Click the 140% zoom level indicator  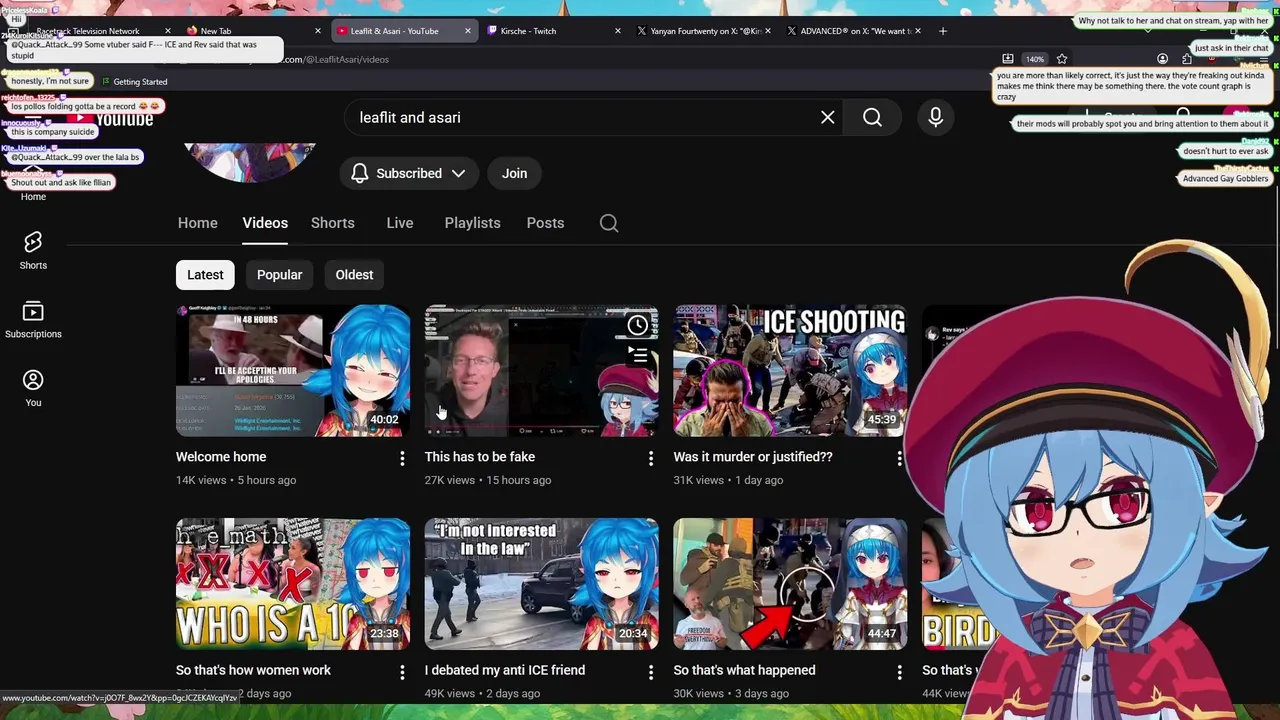click(1034, 59)
